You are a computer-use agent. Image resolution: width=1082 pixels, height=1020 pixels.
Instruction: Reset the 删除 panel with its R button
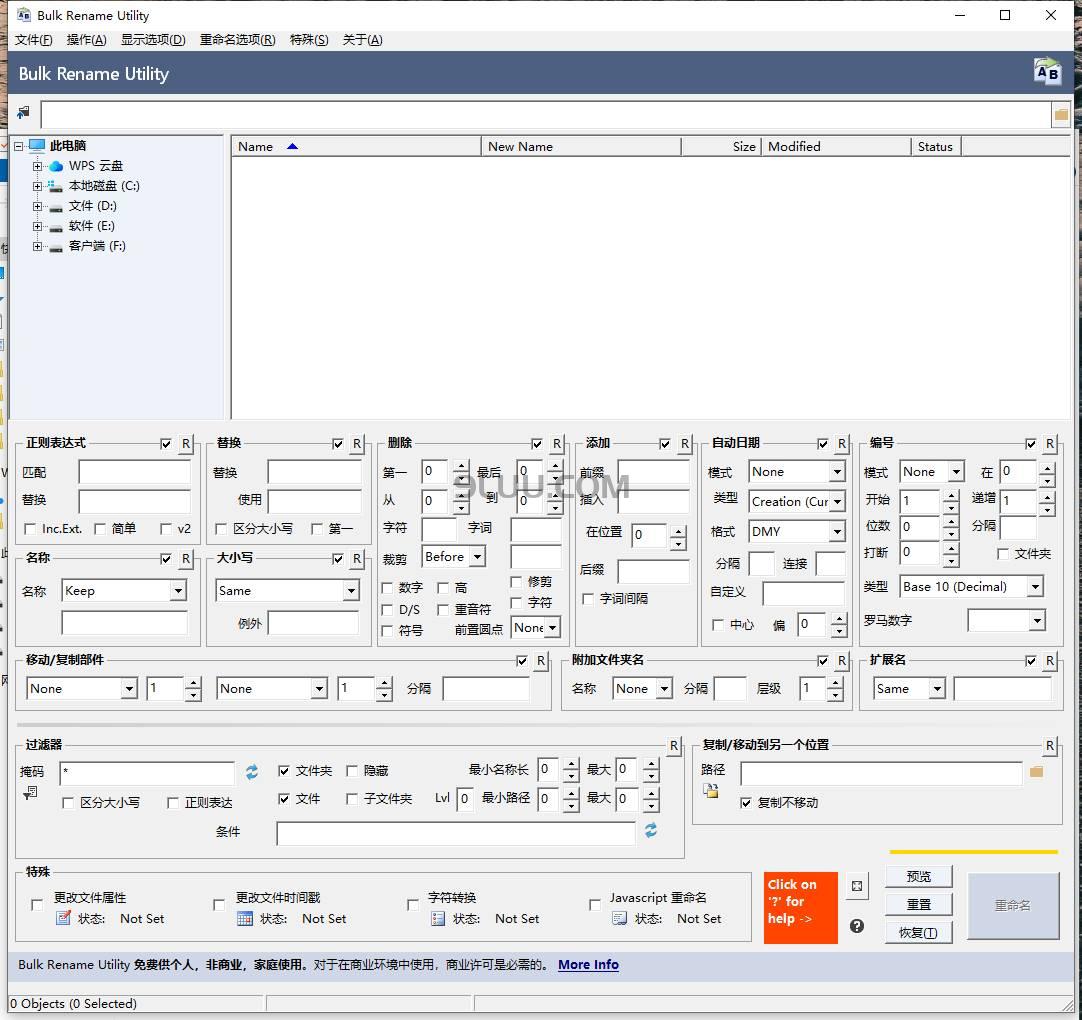pos(556,444)
